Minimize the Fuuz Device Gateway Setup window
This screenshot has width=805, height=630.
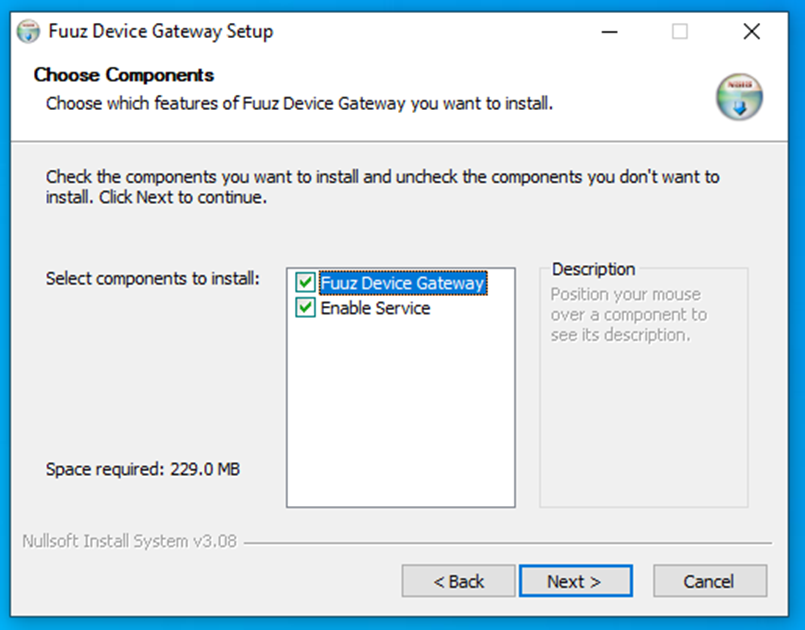[x=609, y=32]
